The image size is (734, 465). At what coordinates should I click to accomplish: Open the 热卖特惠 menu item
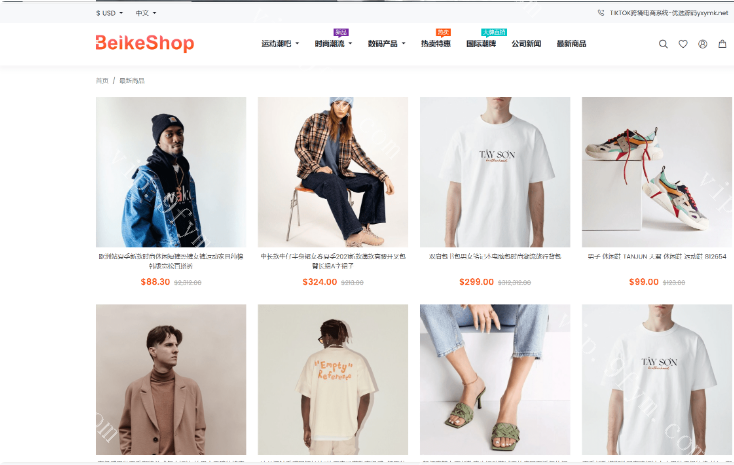(435, 44)
